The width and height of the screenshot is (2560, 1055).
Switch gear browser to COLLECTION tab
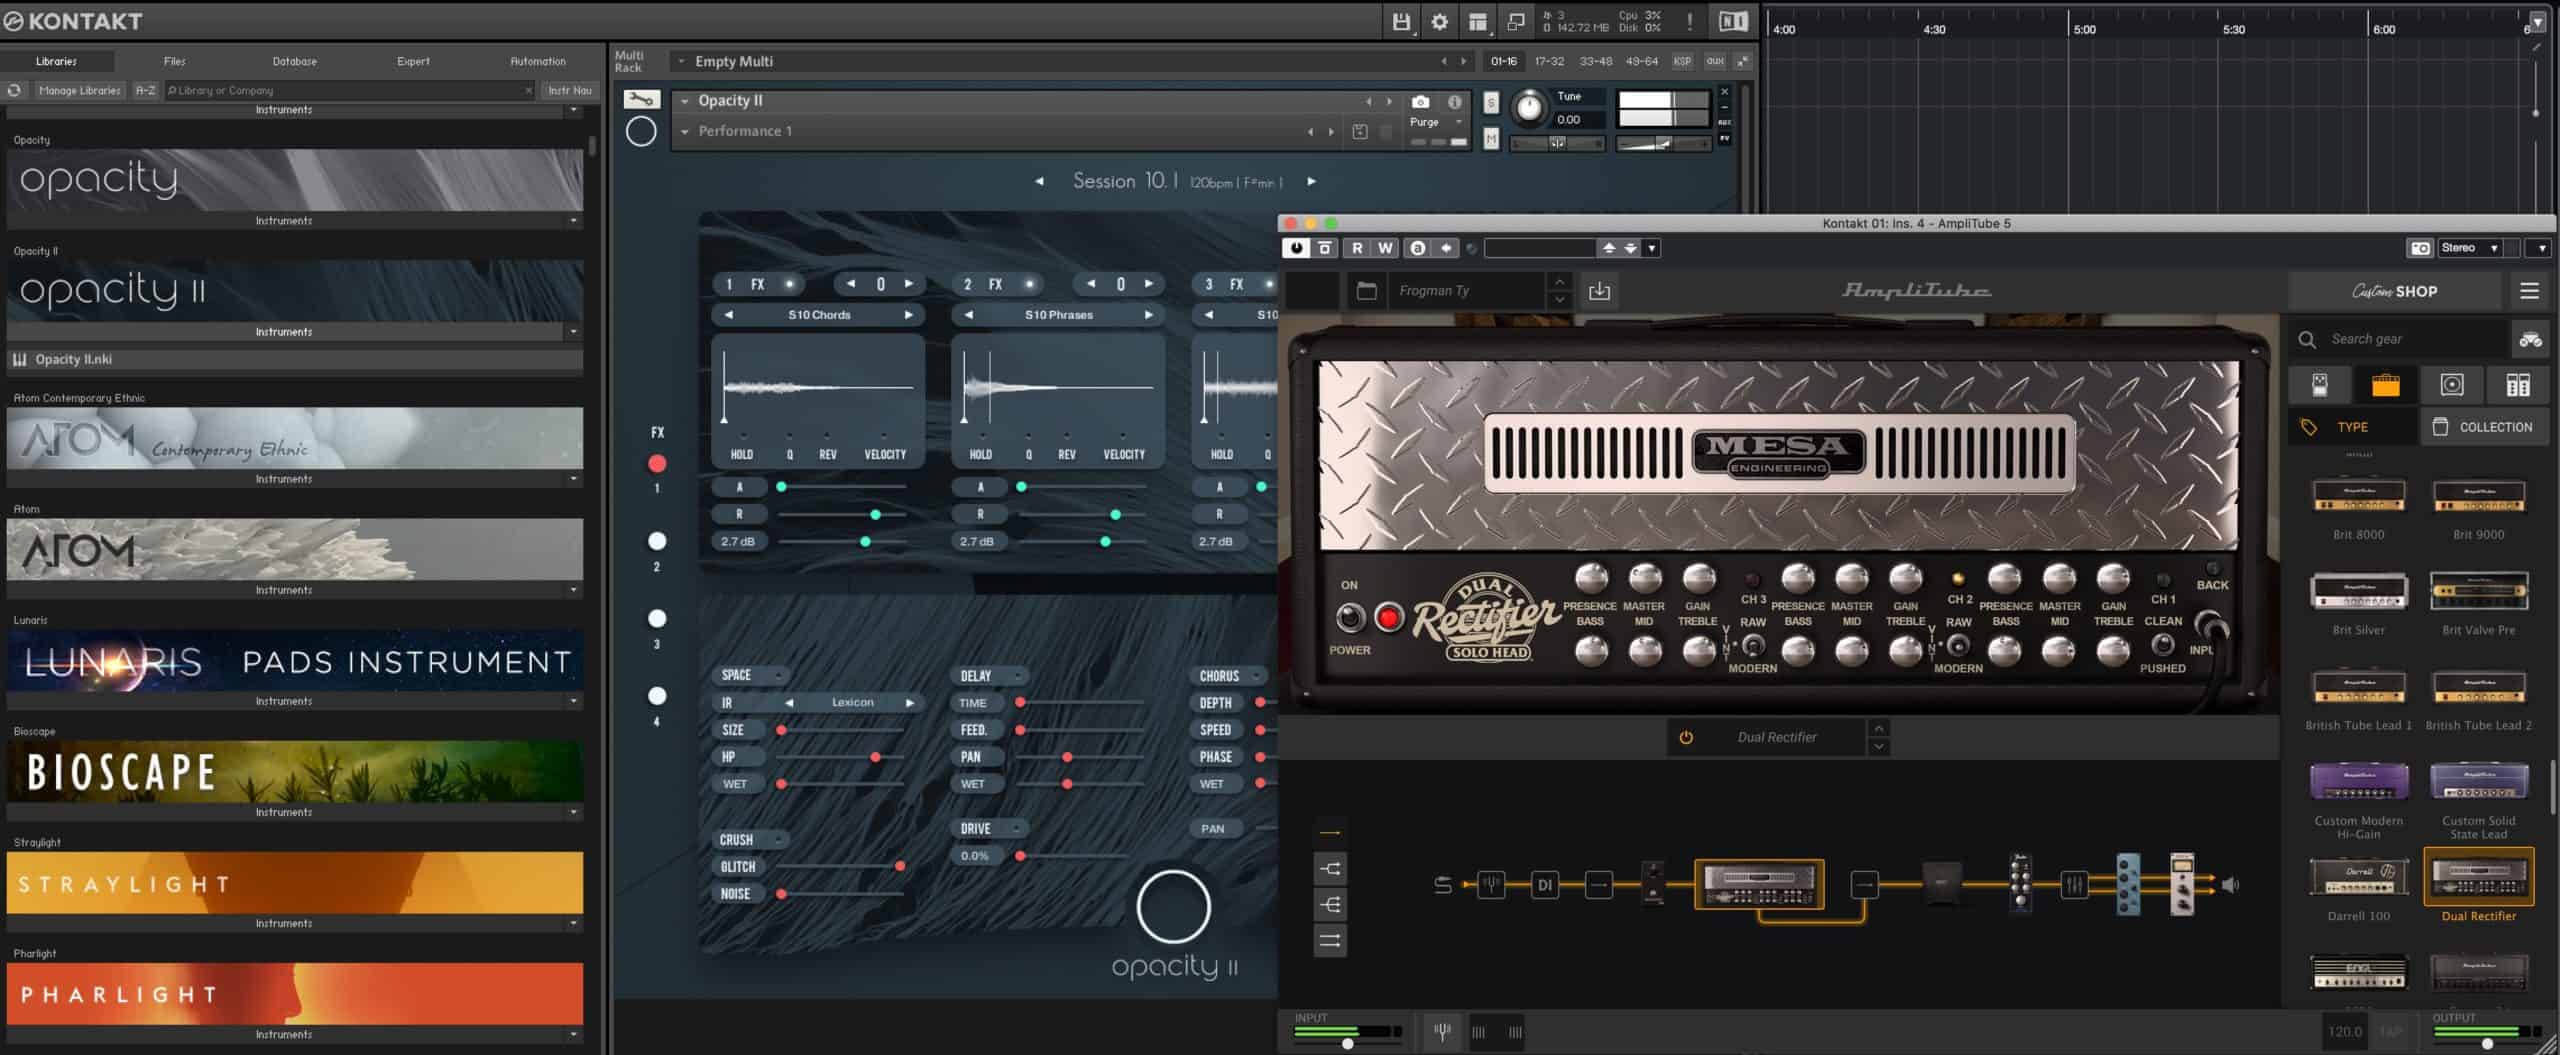[2484, 427]
